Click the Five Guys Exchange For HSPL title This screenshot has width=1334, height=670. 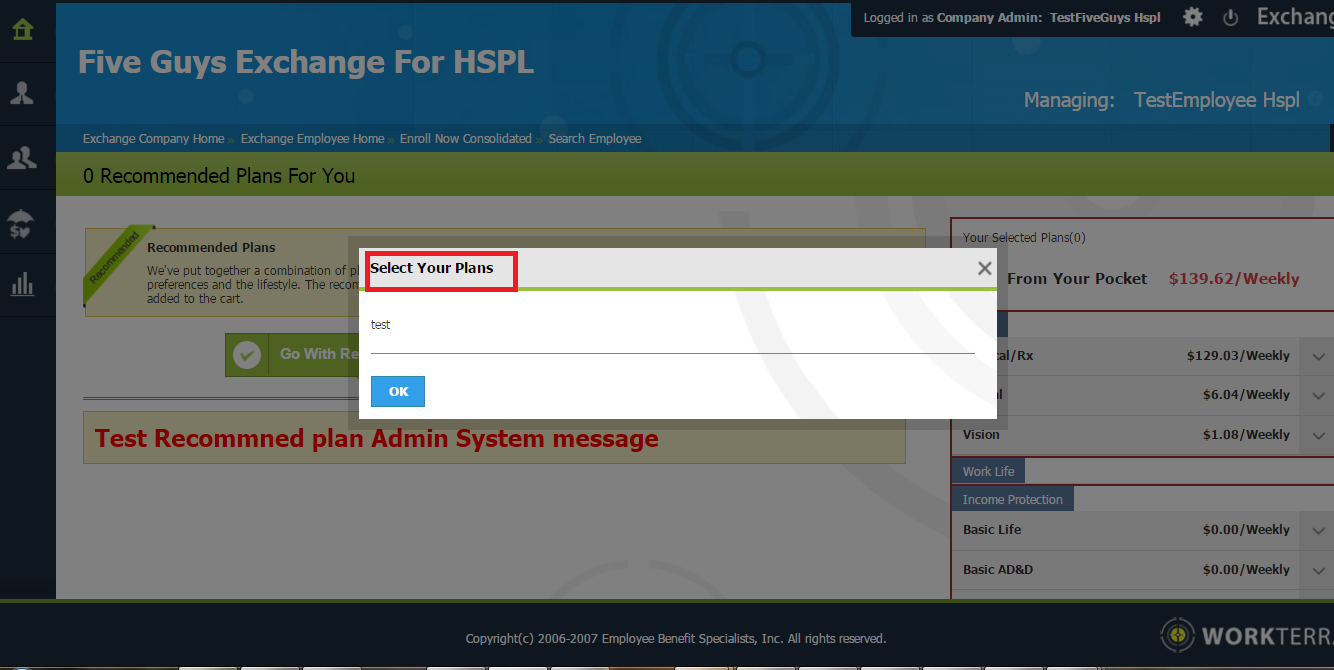point(306,63)
